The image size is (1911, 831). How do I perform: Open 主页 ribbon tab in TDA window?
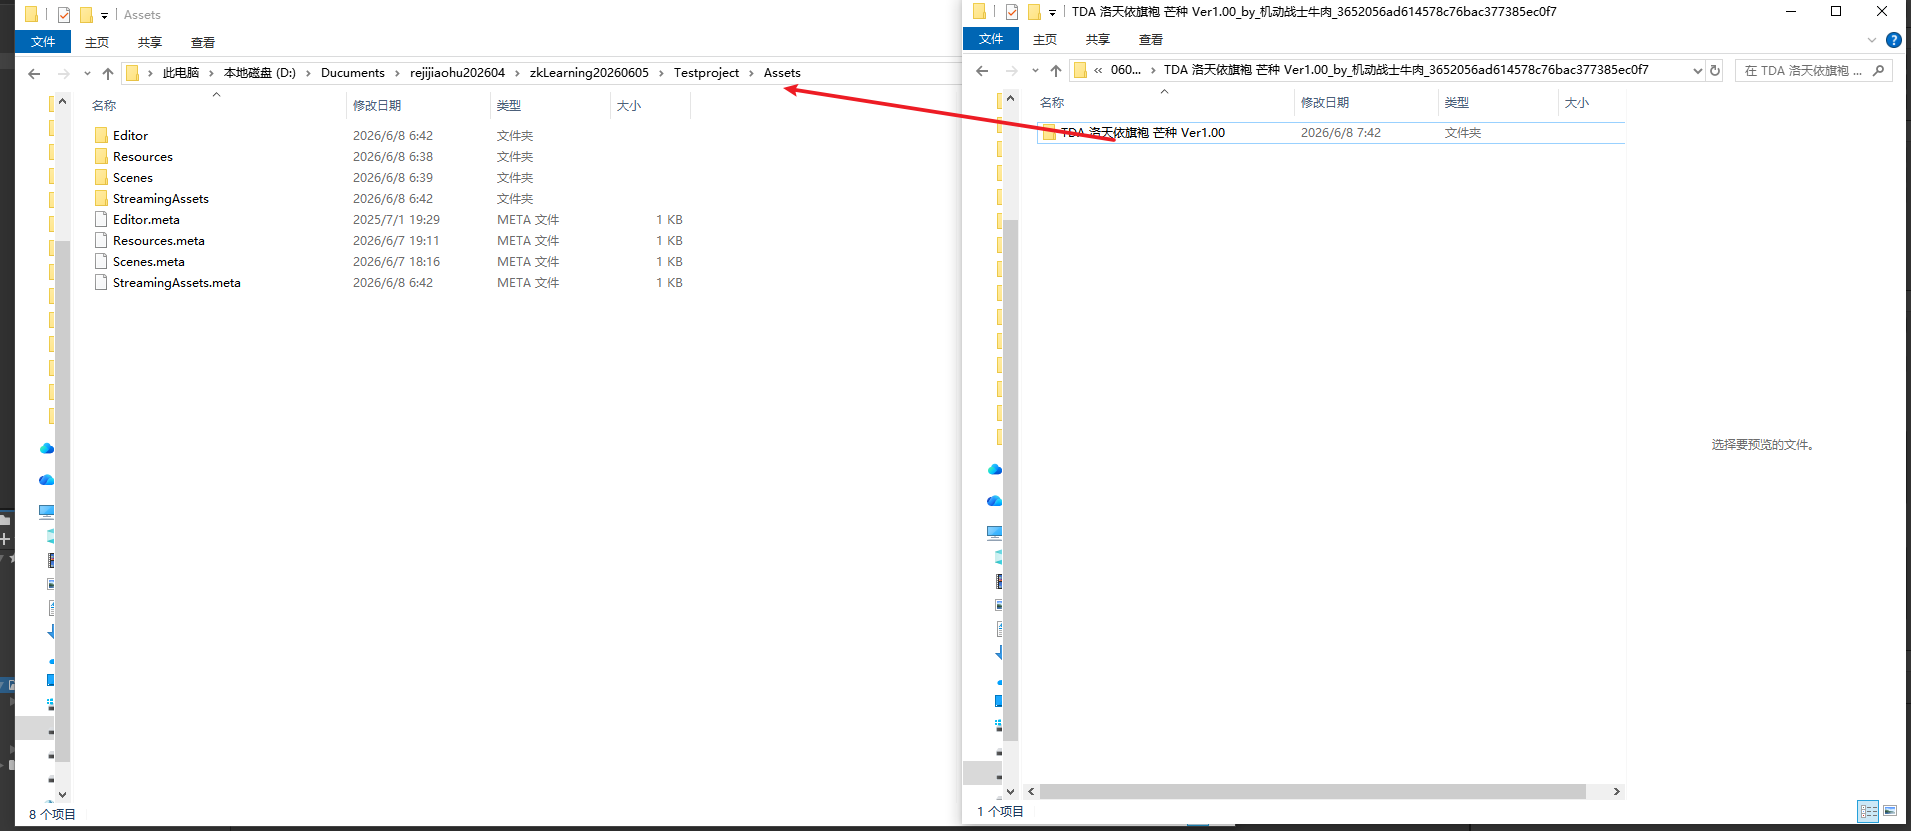[x=1045, y=39]
